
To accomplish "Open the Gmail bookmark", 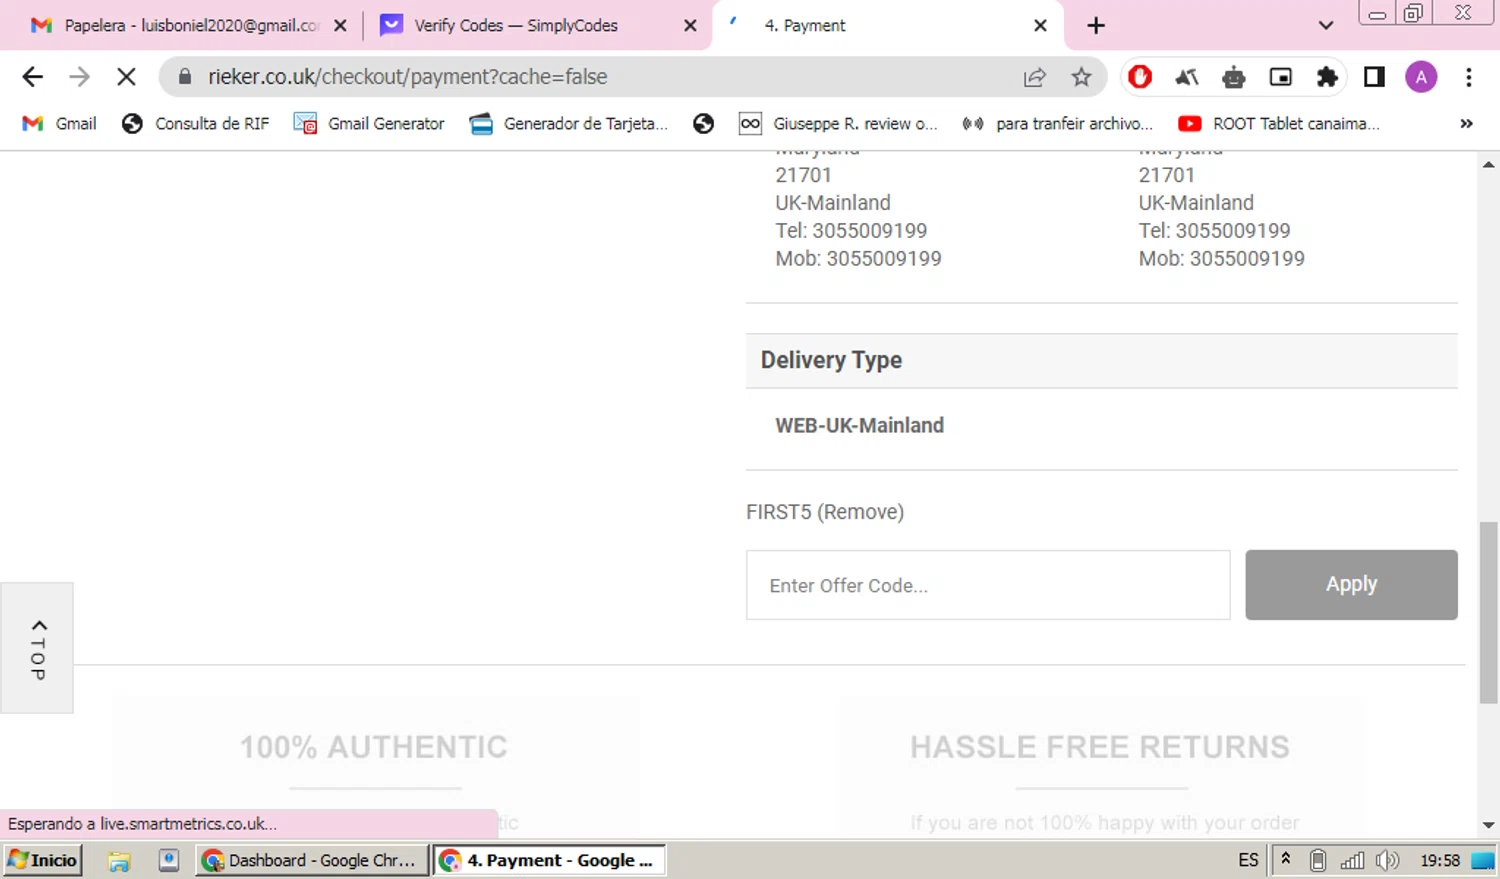I will [x=60, y=124].
